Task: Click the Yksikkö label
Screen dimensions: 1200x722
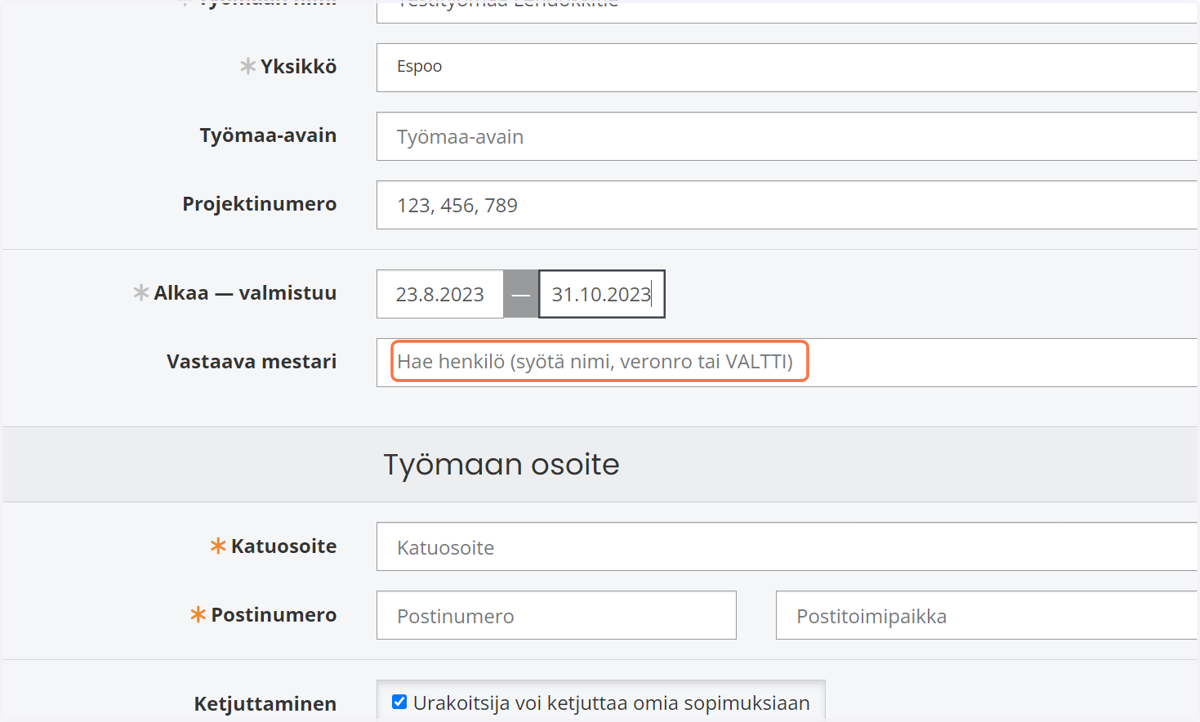Action: click(x=298, y=67)
